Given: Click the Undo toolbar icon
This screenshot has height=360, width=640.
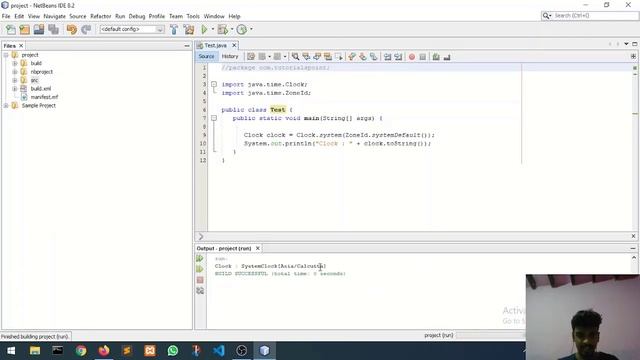Looking at the screenshot, I should coord(72,29).
